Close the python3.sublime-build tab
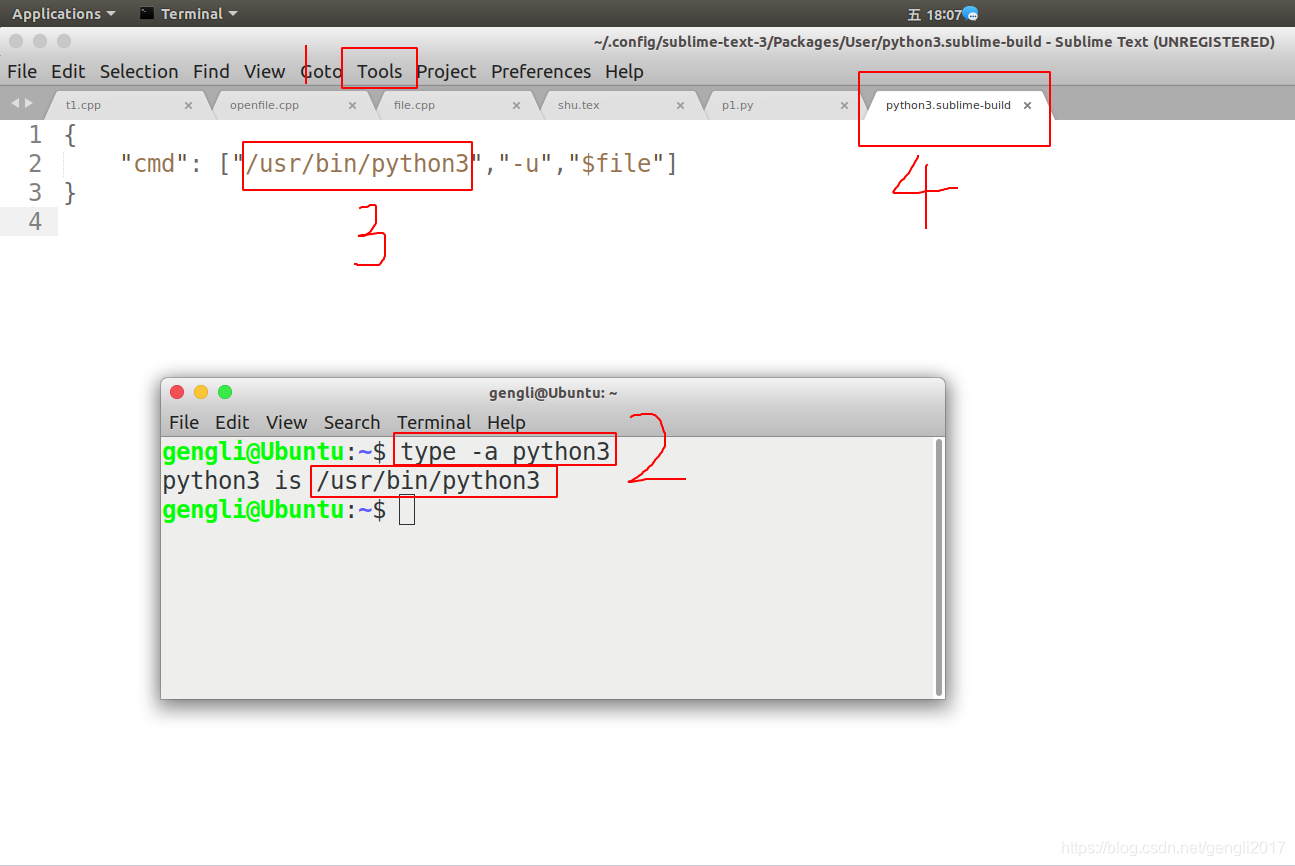The height and width of the screenshot is (866, 1295). click(1027, 105)
